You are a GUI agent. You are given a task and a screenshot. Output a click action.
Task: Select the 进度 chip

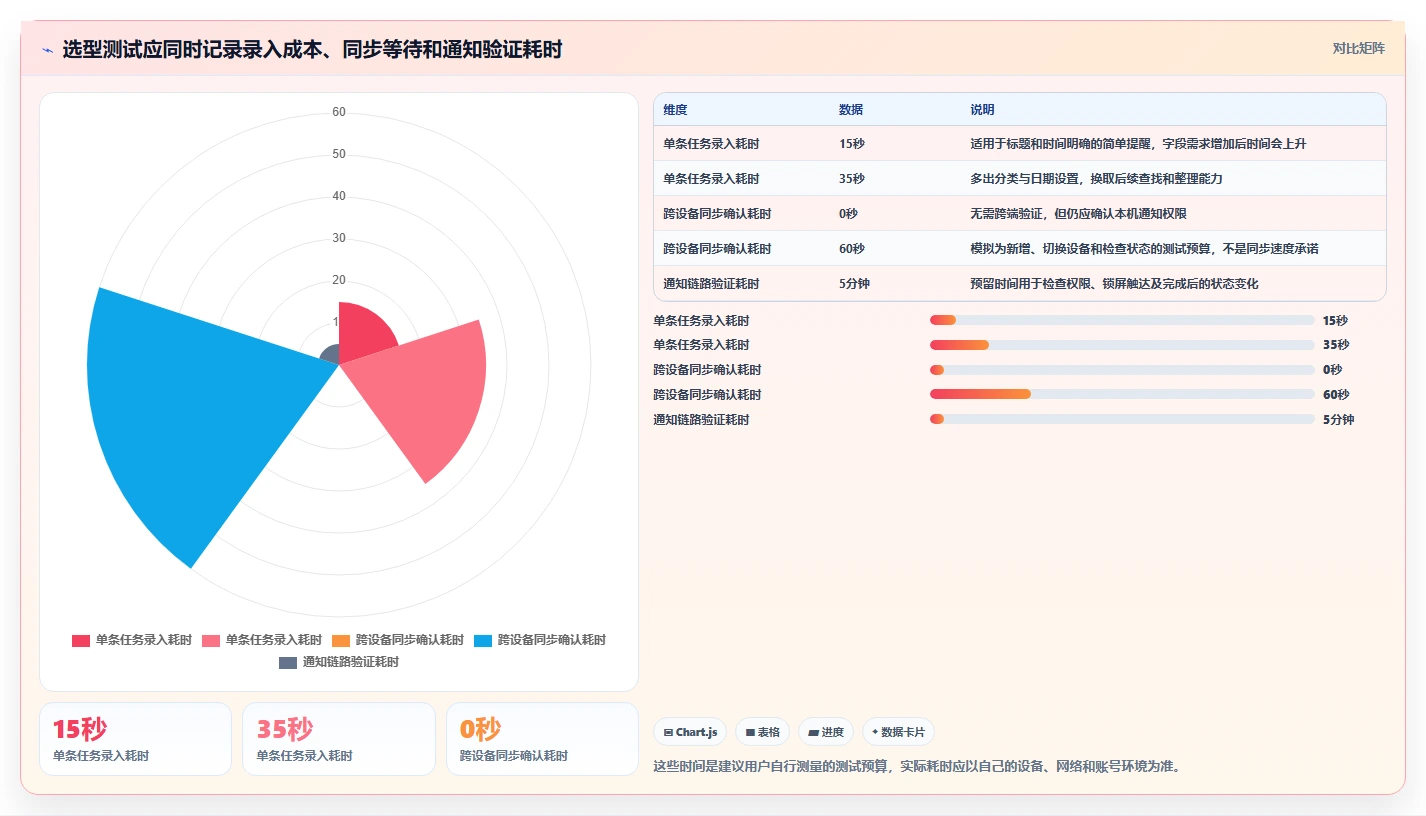pyautogui.click(x=826, y=732)
